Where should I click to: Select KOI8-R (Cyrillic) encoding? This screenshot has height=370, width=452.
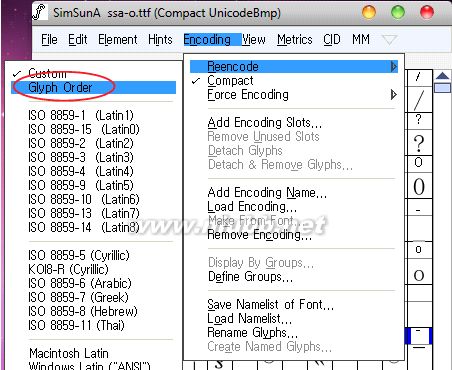pyautogui.click(x=68, y=270)
